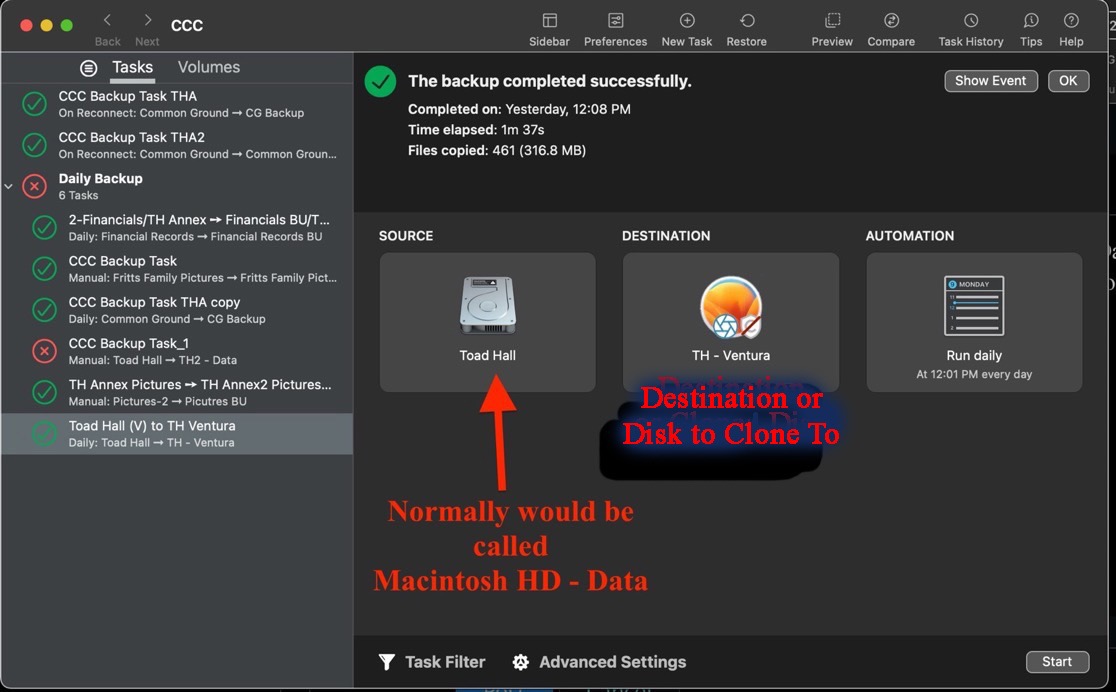Switch to the Volumes tab
The width and height of the screenshot is (1116, 692).
click(x=209, y=67)
